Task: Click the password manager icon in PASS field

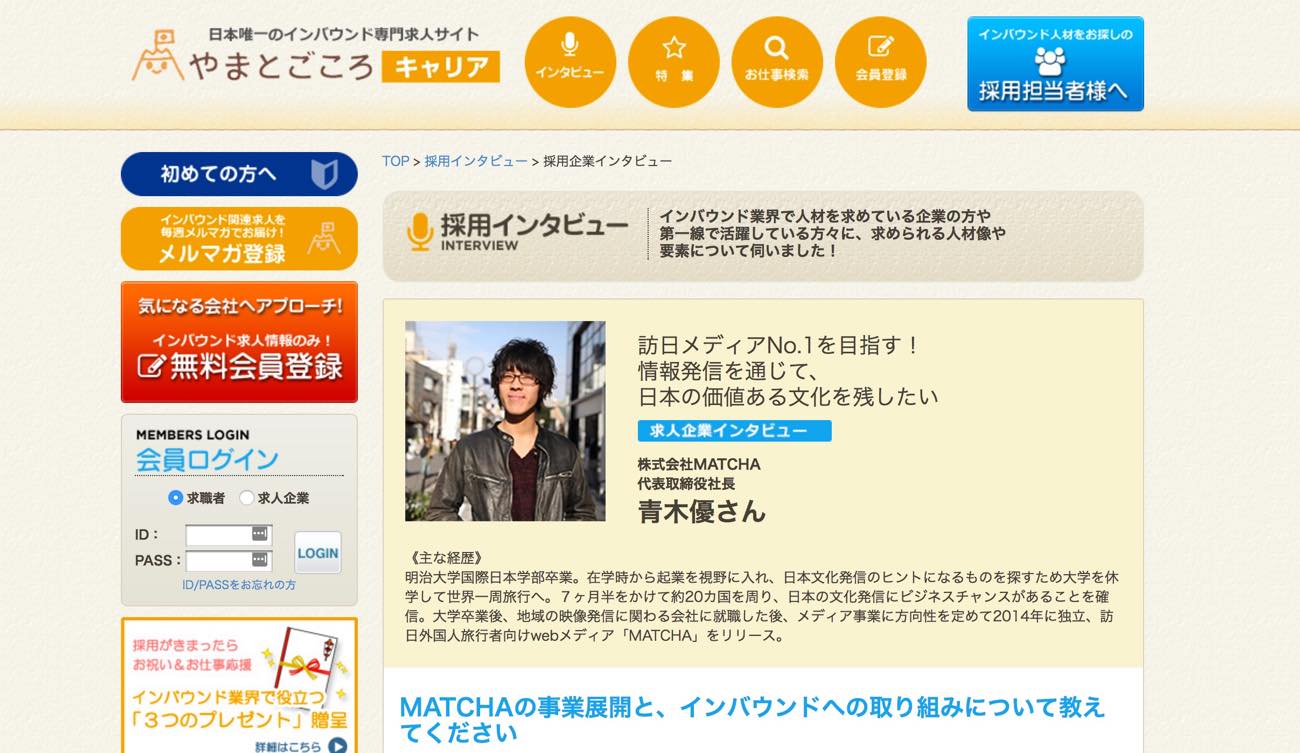Action: tap(259, 559)
